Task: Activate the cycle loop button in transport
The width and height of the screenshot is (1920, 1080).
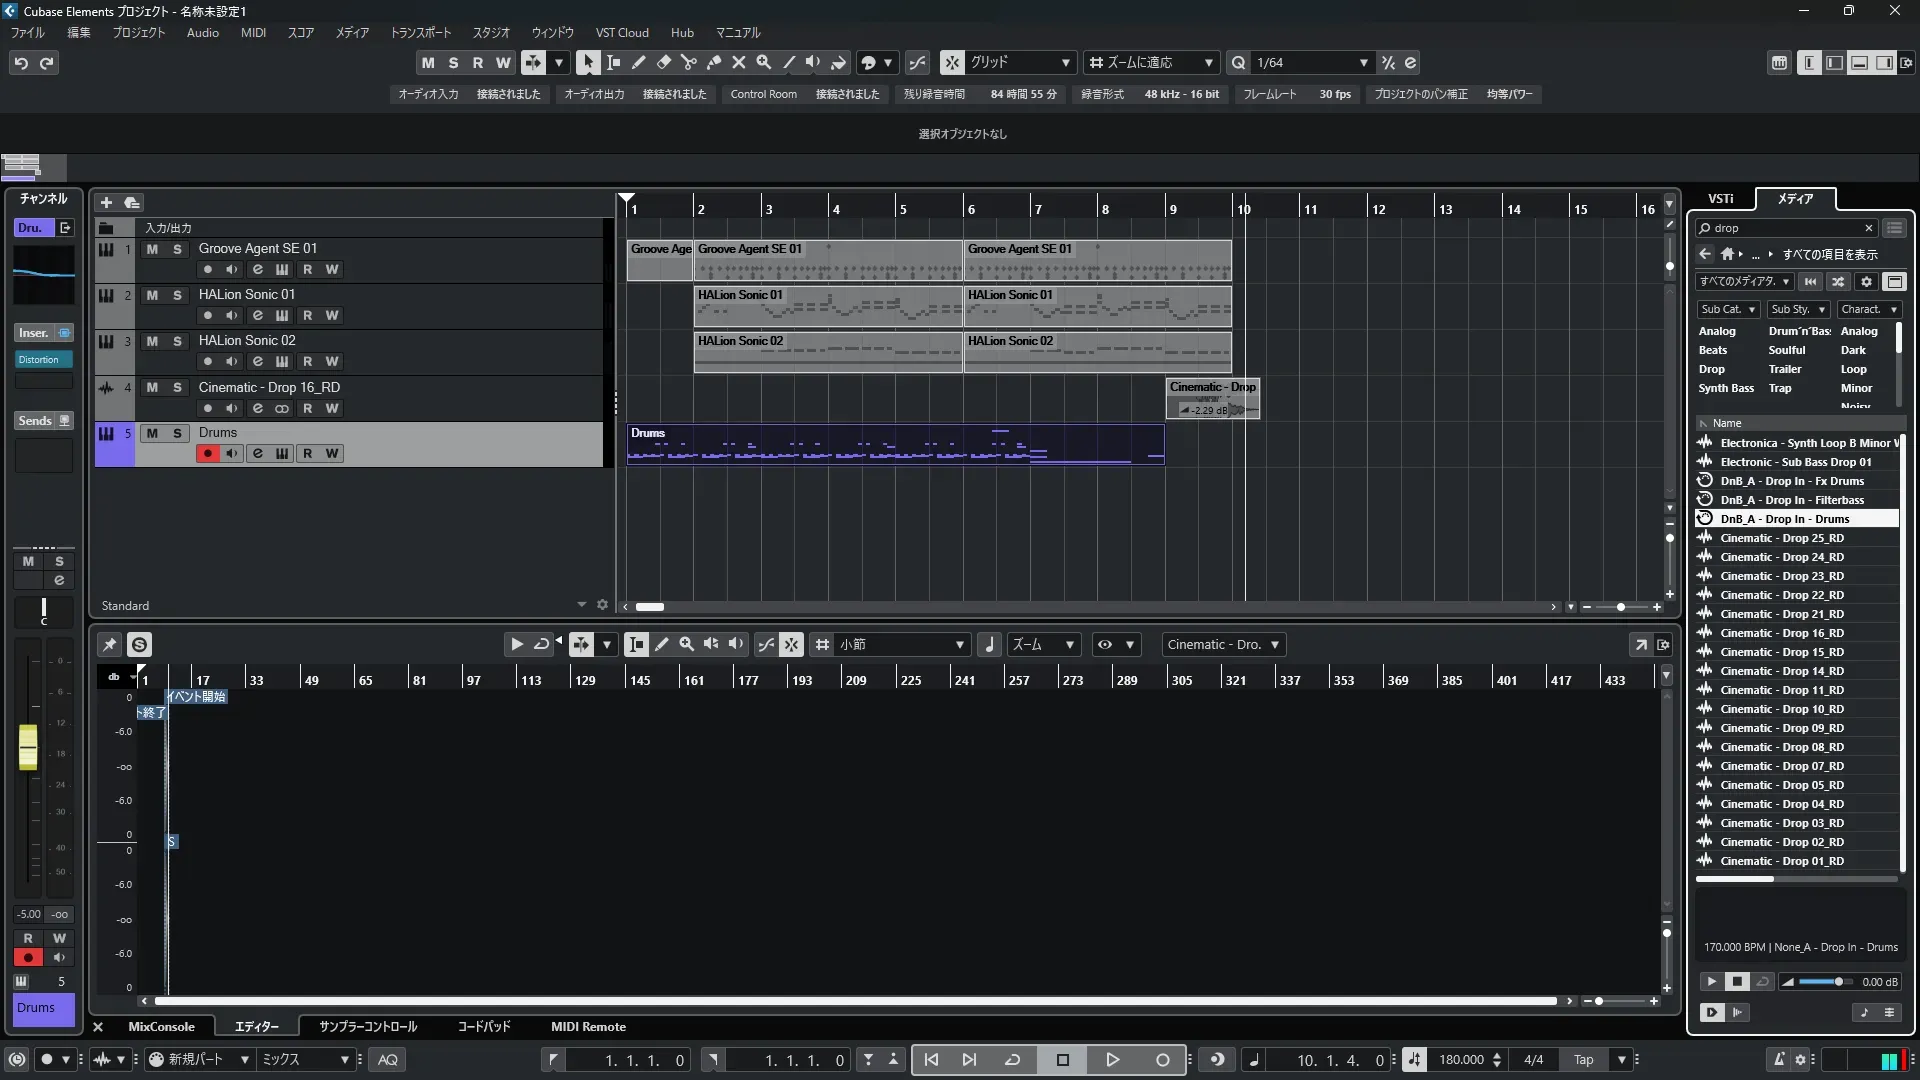Action: [1012, 1059]
